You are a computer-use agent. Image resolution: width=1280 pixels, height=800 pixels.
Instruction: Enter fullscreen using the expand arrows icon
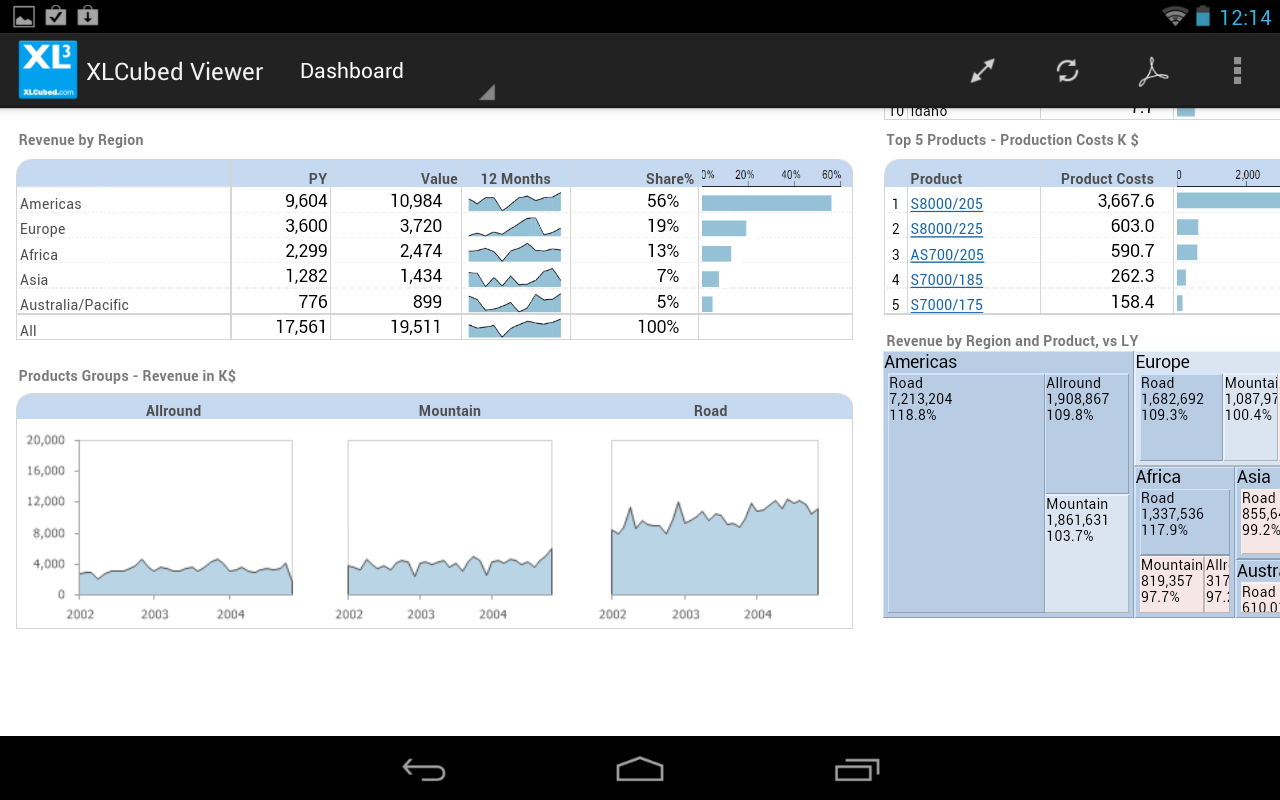pyautogui.click(x=982, y=70)
